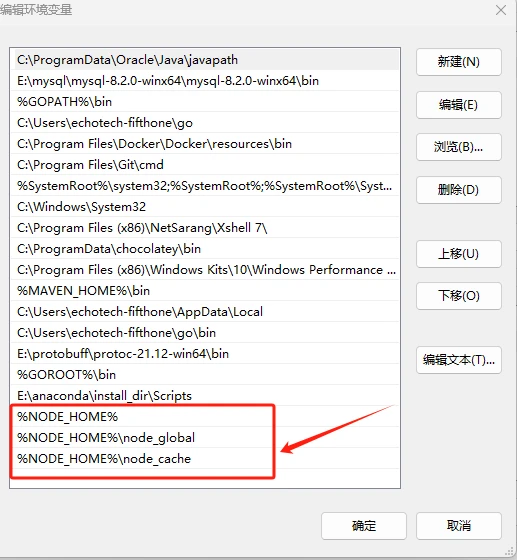Move entry down with 下移(O)
The width and height of the screenshot is (517, 560).
[458, 296]
